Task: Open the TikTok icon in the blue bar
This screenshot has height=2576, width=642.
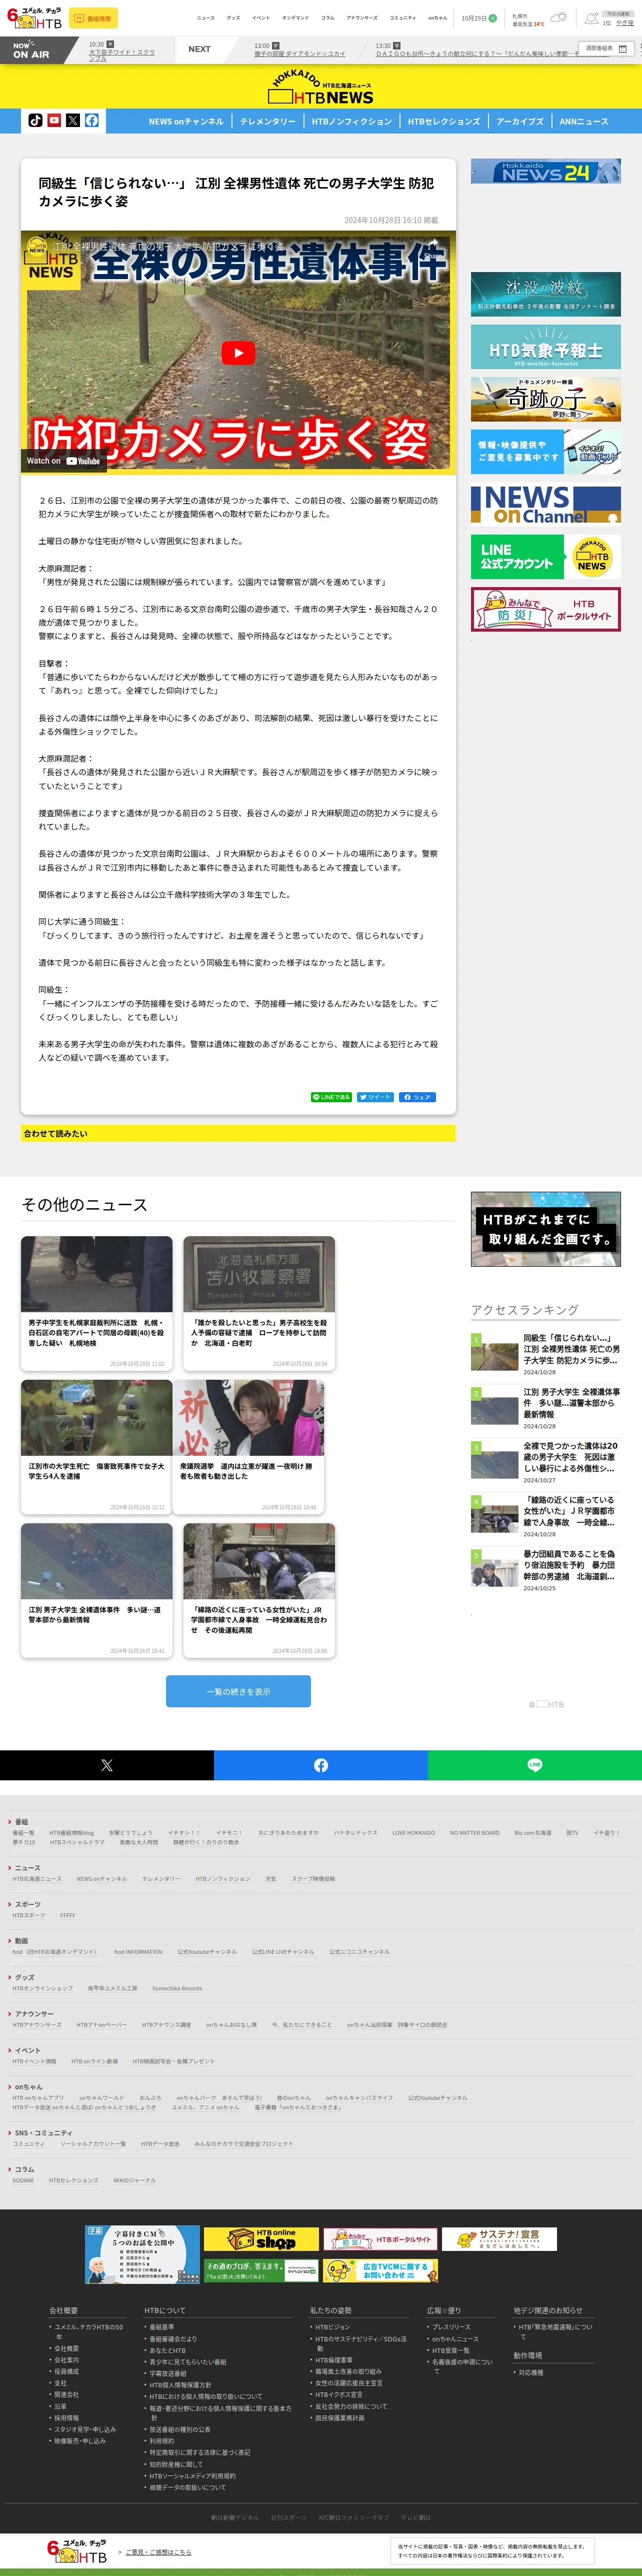Action: [36, 120]
